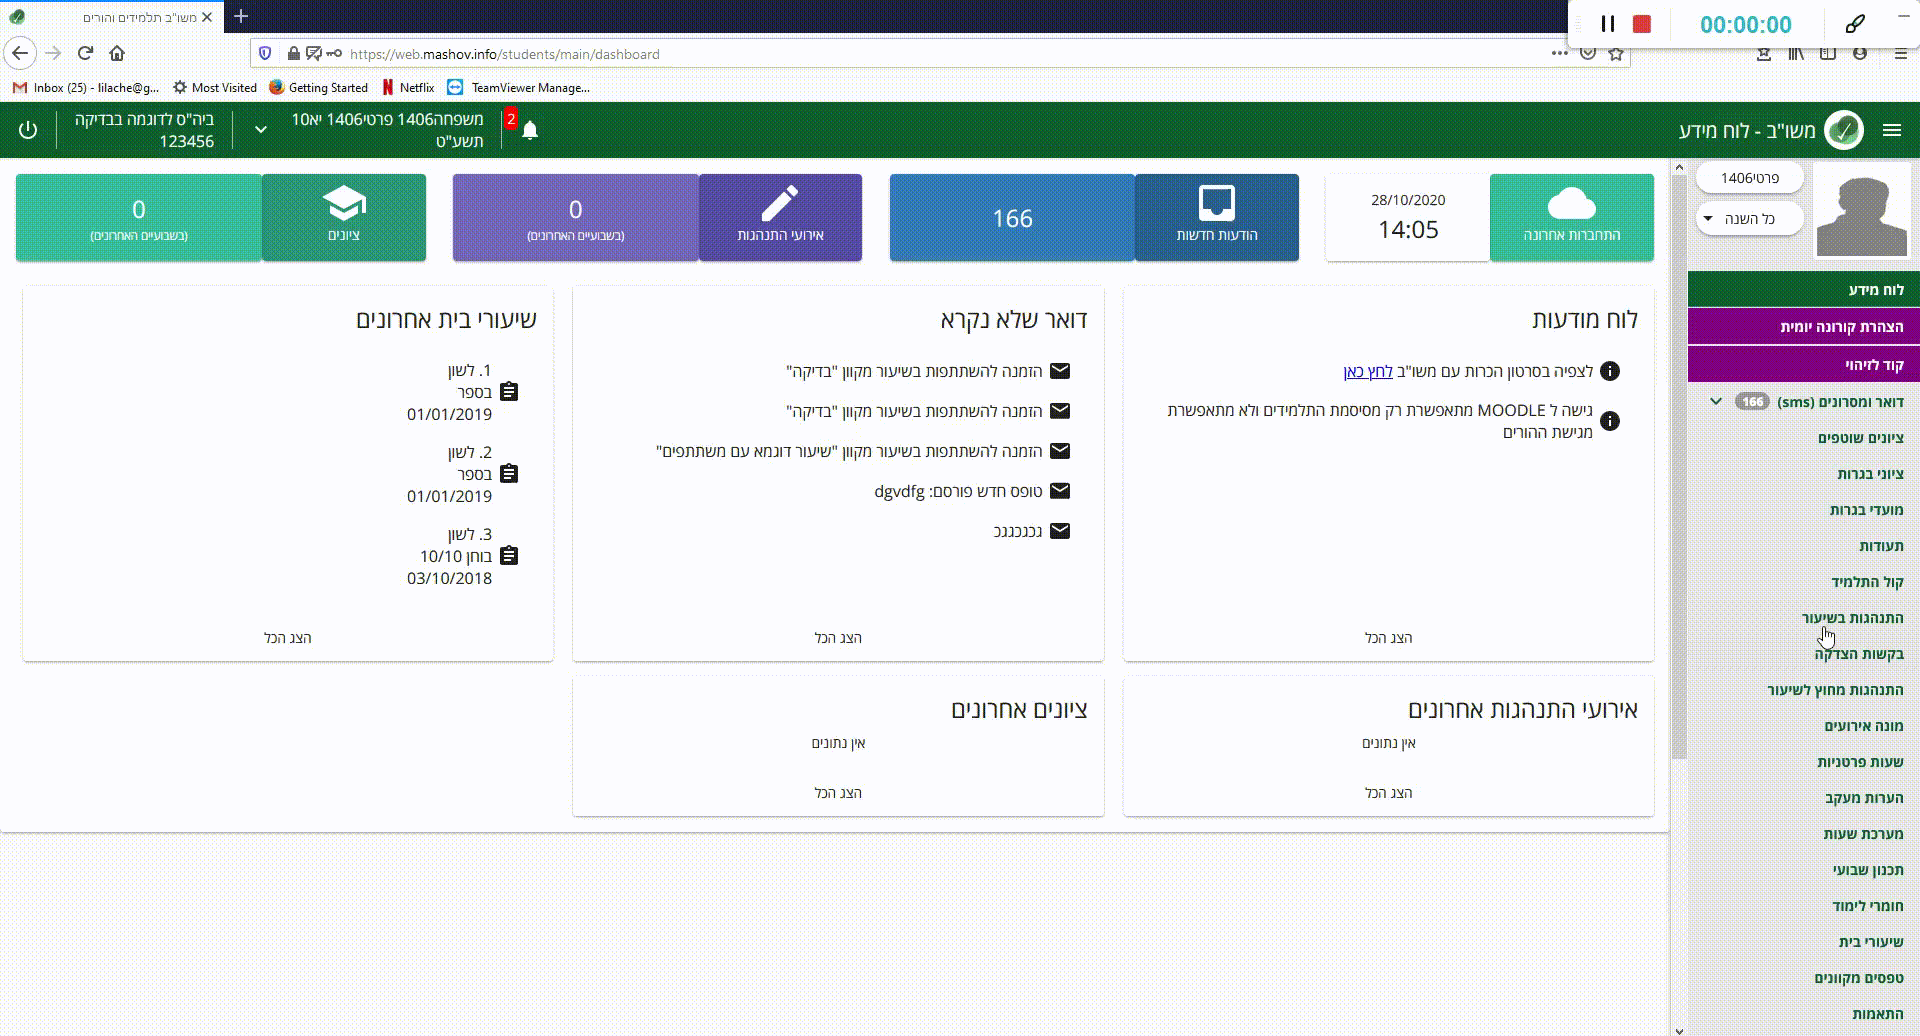Click the notification bell icon
The height and width of the screenshot is (1036, 1920).
coord(530,131)
